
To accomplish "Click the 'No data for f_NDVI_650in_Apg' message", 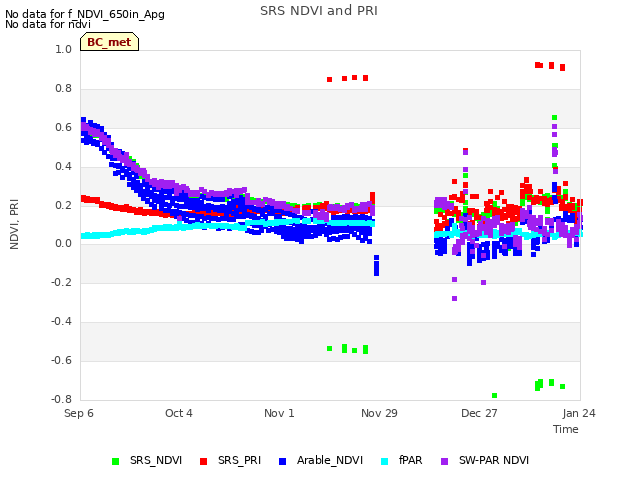I will [85, 14].
